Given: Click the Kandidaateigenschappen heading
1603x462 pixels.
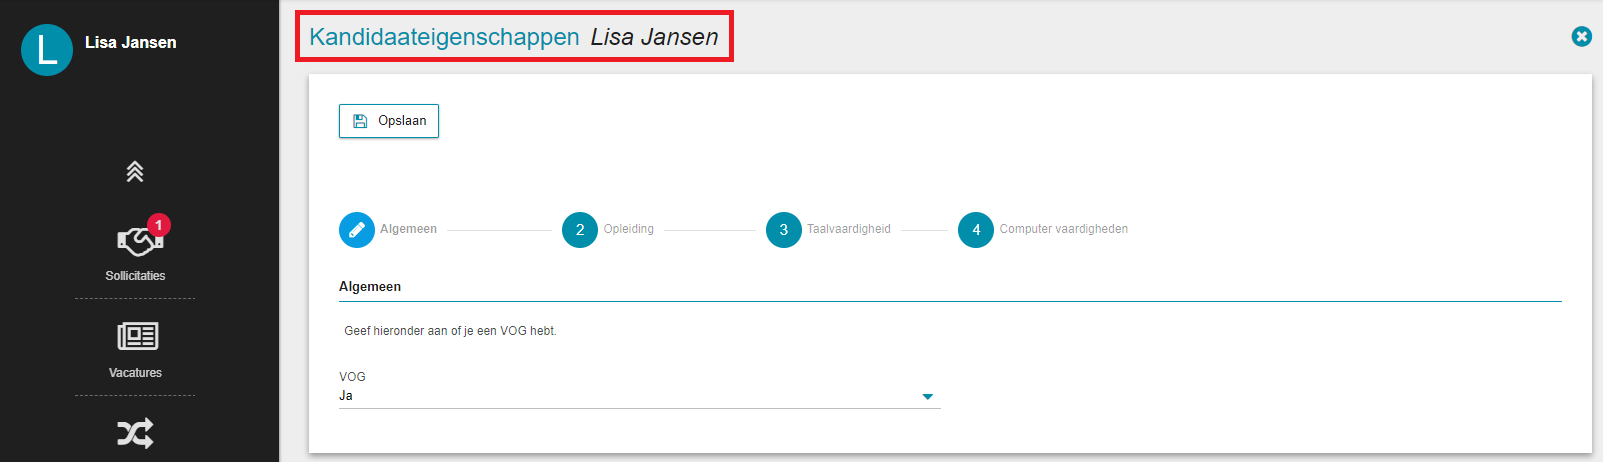Looking at the screenshot, I should click(x=444, y=37).
